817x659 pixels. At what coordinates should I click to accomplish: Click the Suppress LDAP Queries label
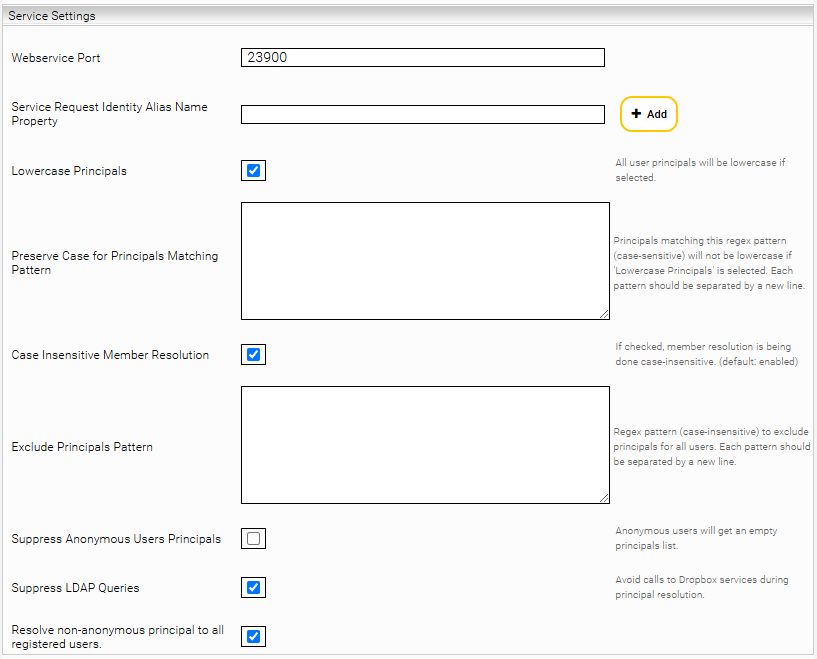75,588
